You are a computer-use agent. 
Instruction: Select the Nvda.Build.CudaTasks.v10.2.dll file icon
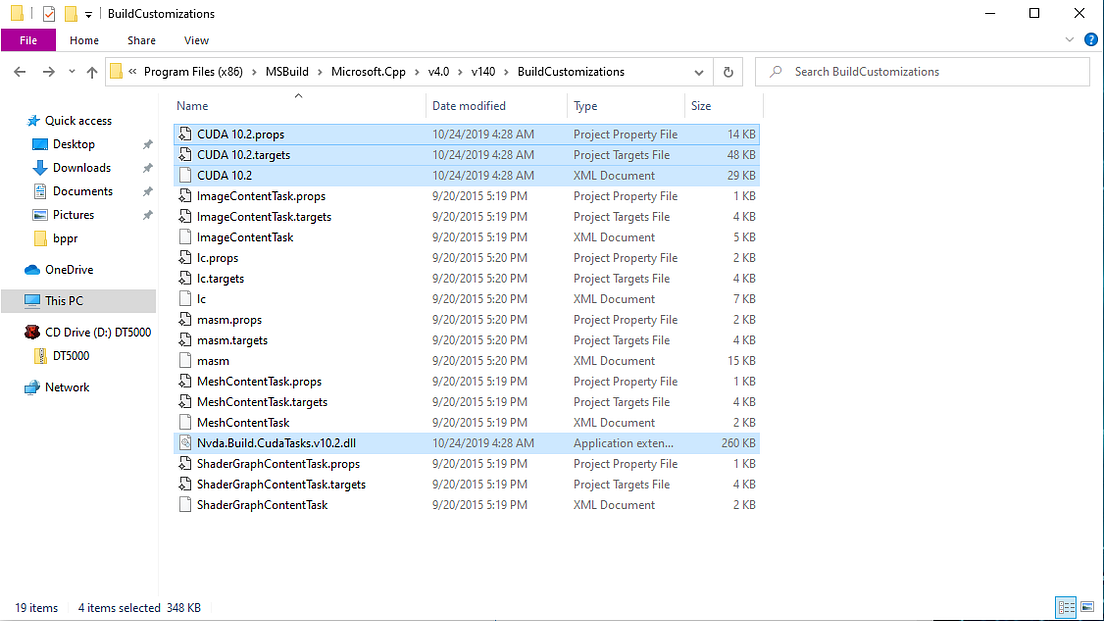point(186,442)
